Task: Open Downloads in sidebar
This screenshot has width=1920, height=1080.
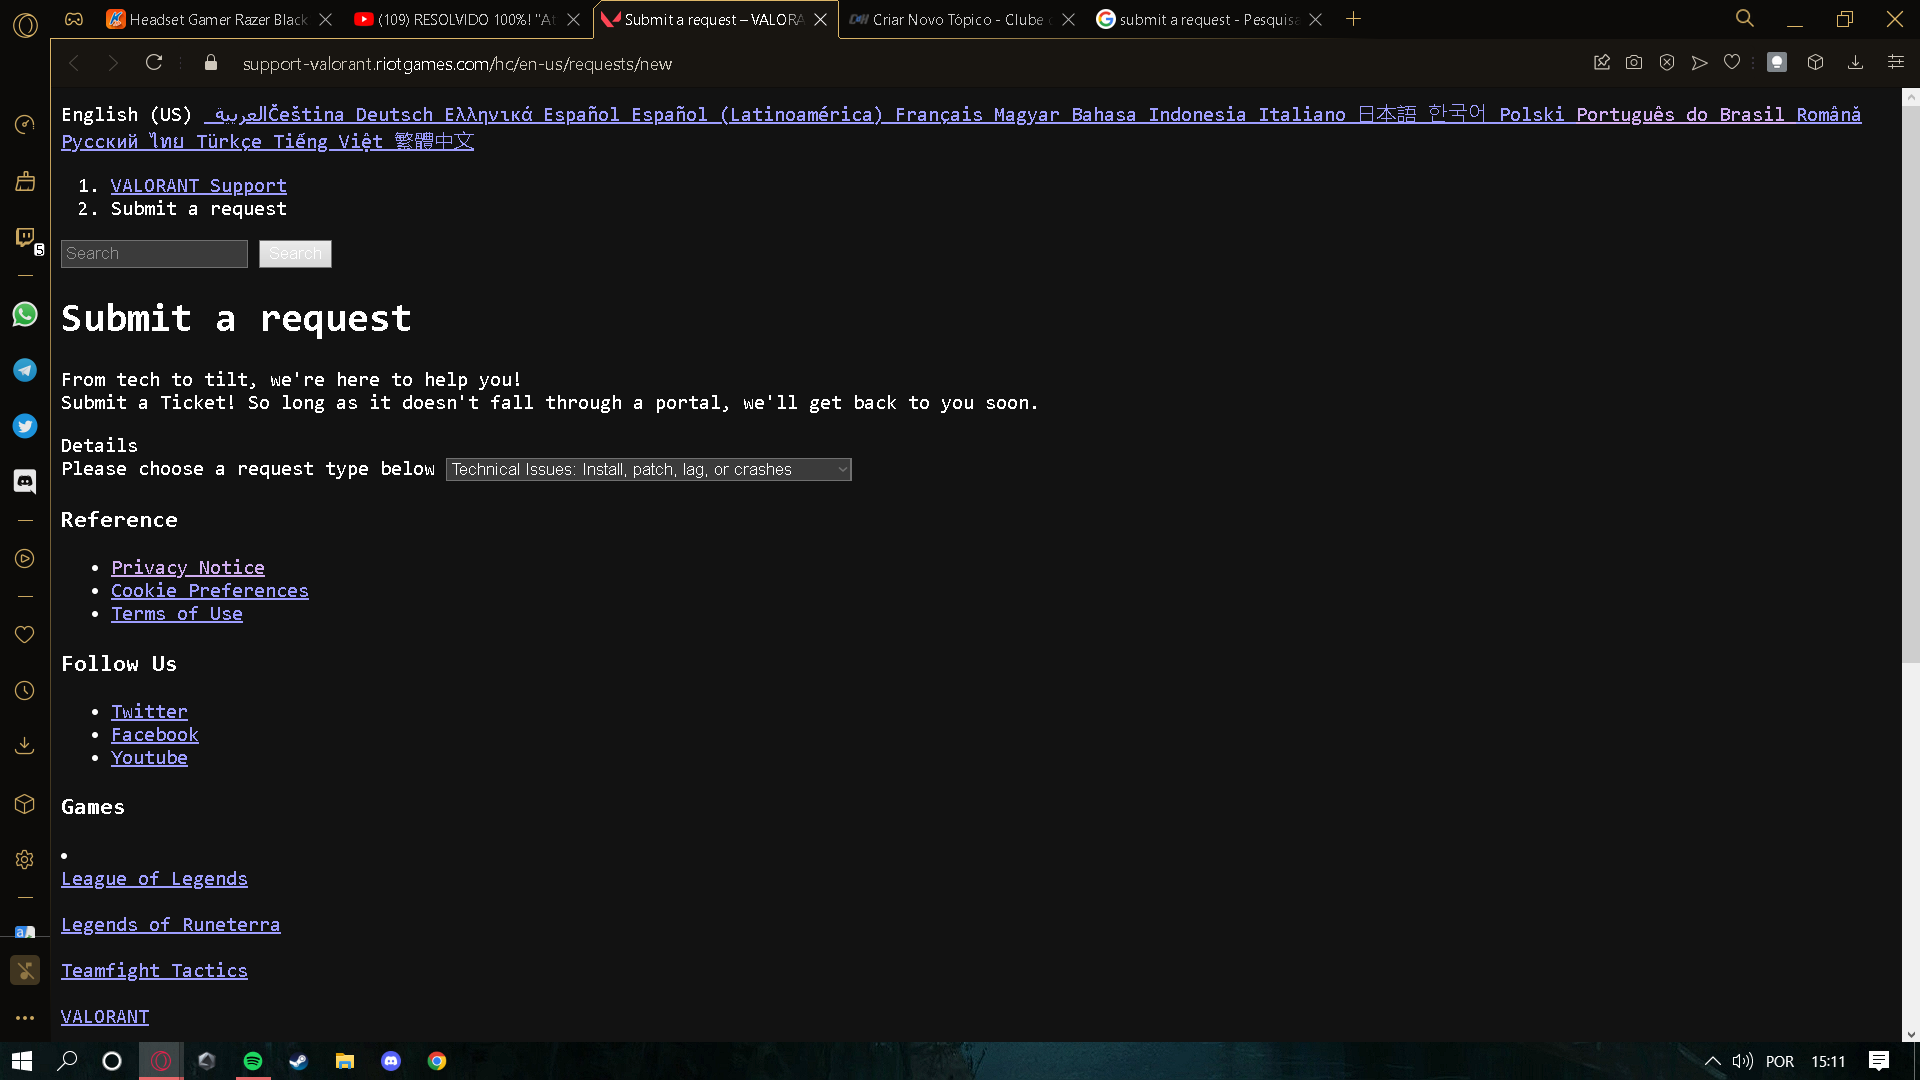Action: [25, 746]
